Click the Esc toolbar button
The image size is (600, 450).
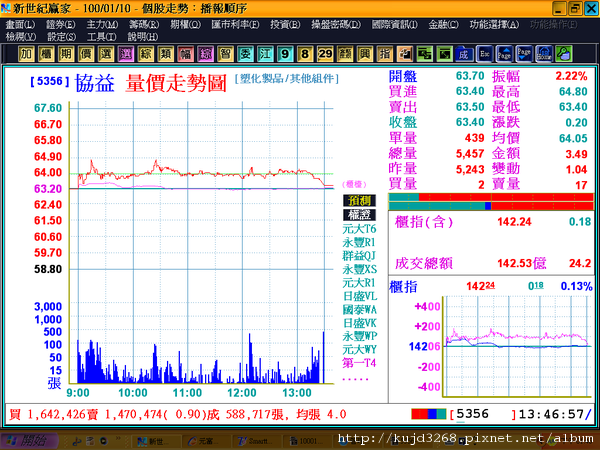[484, 54]
